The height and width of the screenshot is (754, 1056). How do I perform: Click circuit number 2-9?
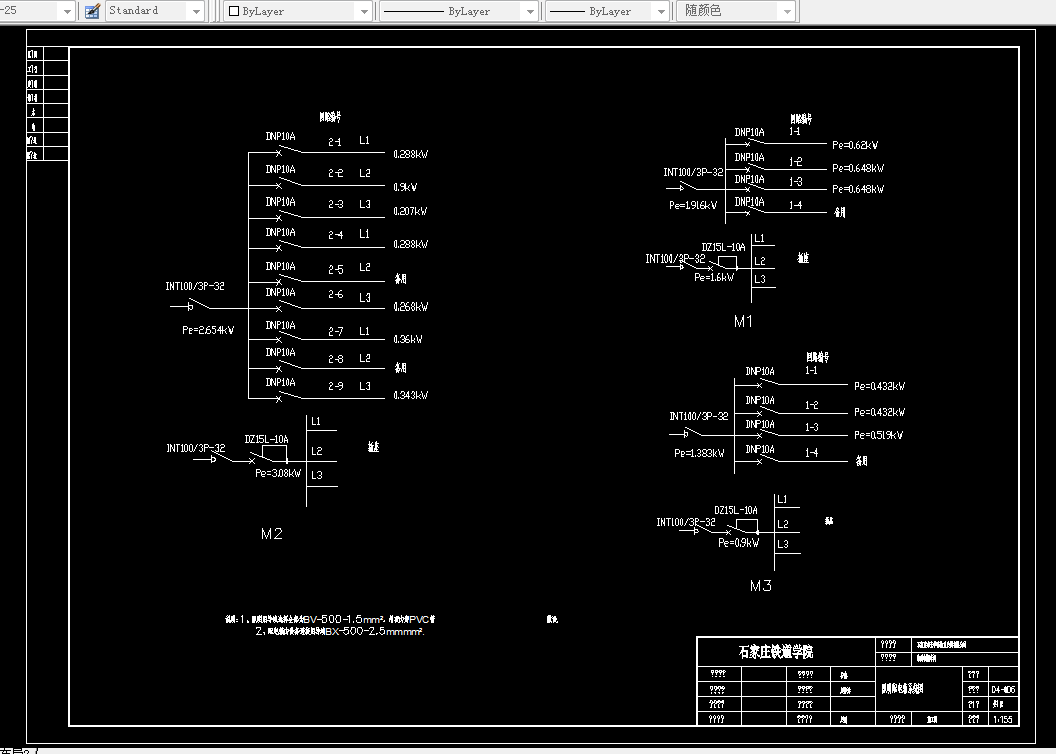tap(335, 386)
